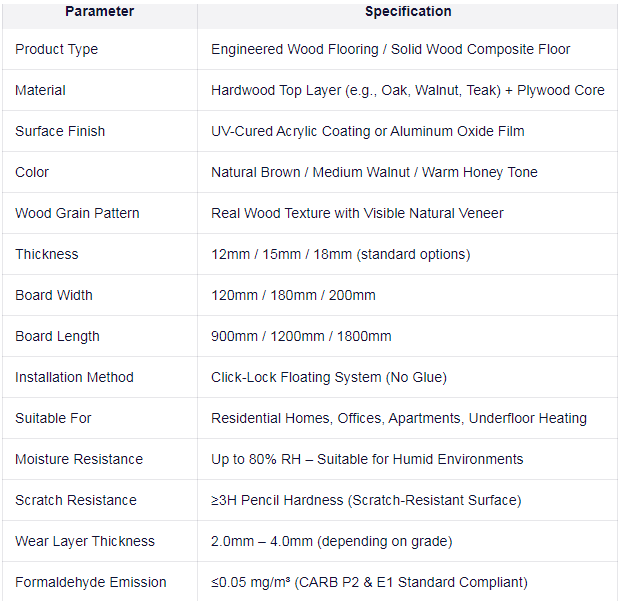Click the Formaldehyde Emission value text
The height and width of the screenshot is (601, 618).
(x=369, y=582)
